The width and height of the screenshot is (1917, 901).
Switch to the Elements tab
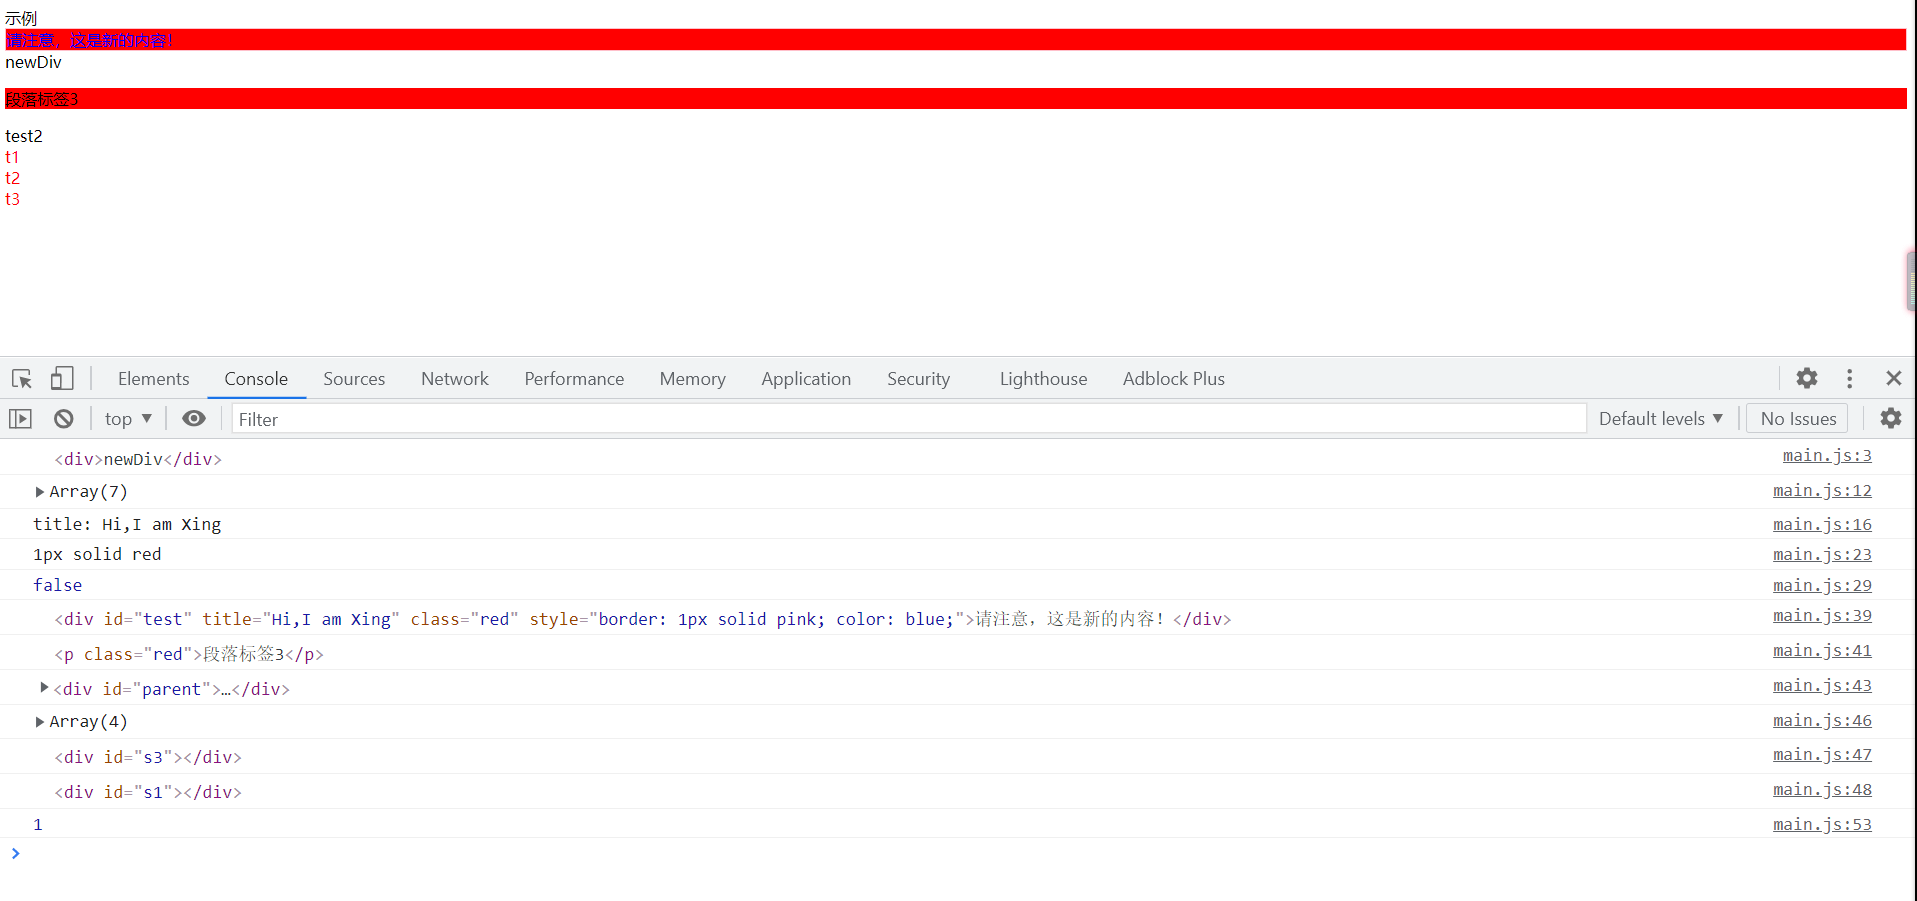153,378
